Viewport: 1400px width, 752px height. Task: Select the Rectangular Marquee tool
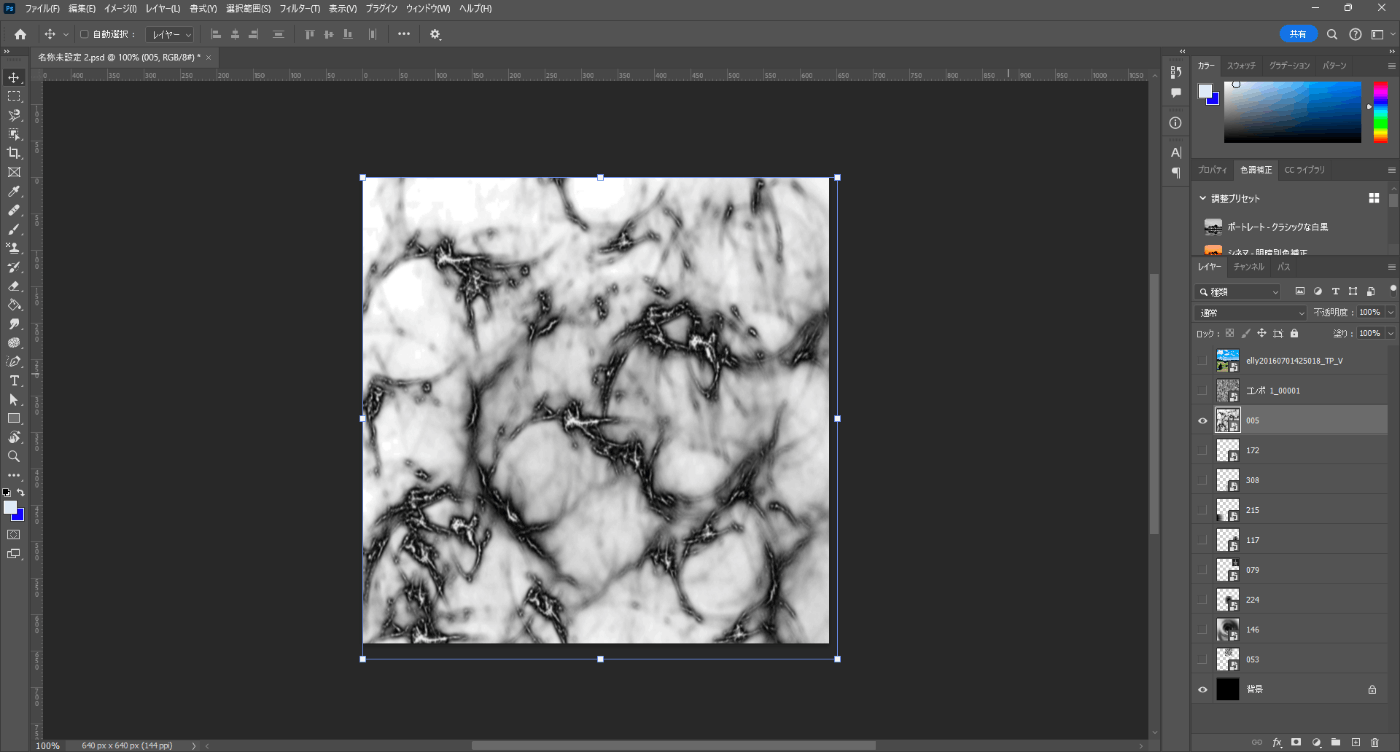click(x=14, y=96)
